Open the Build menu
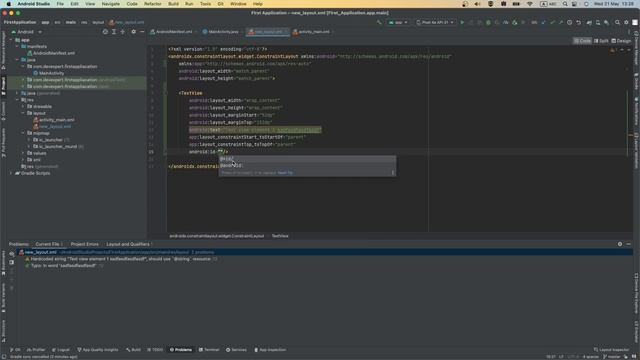 click(x=173, y=4)
